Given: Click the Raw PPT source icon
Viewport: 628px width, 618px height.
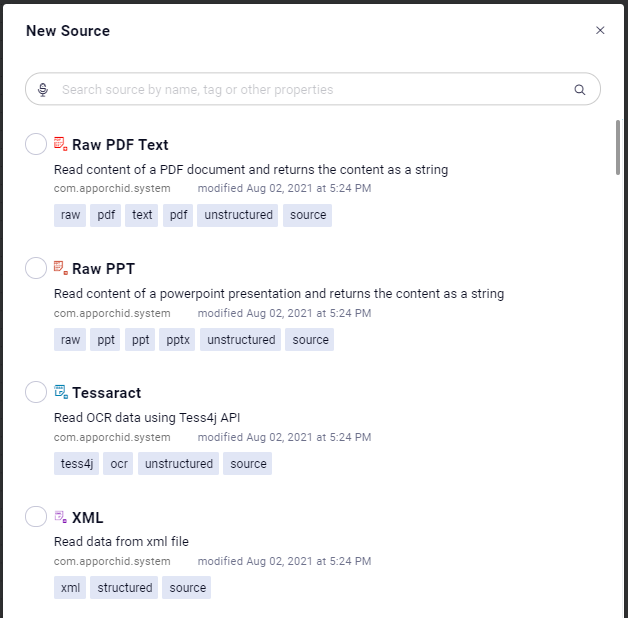Looking at the screenshot, I should pyautogui.click(x=61, y=268).
